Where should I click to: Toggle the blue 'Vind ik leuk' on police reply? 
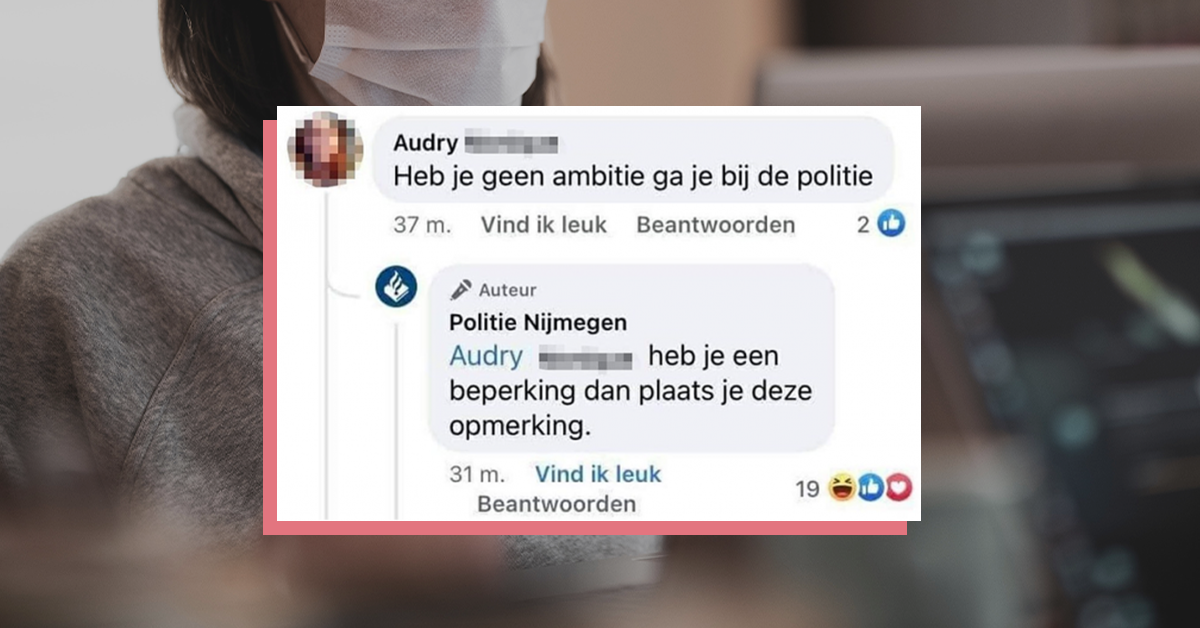point(598,474)
